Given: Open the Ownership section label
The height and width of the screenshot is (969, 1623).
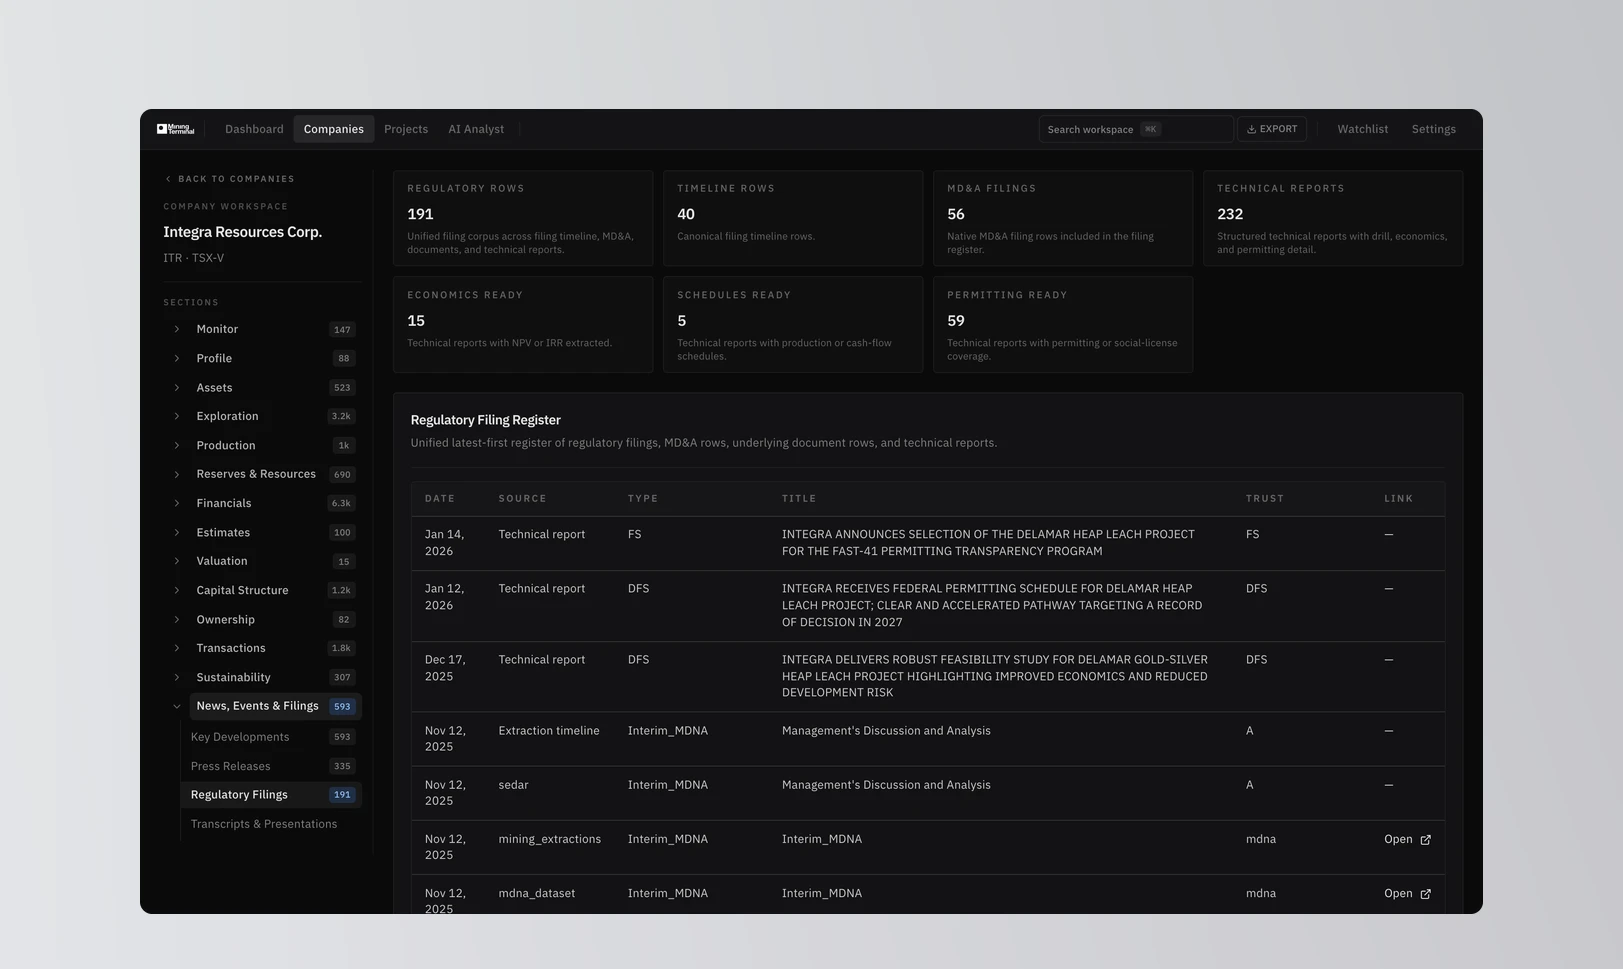Looking at the screenshot, I should (226, 619).
